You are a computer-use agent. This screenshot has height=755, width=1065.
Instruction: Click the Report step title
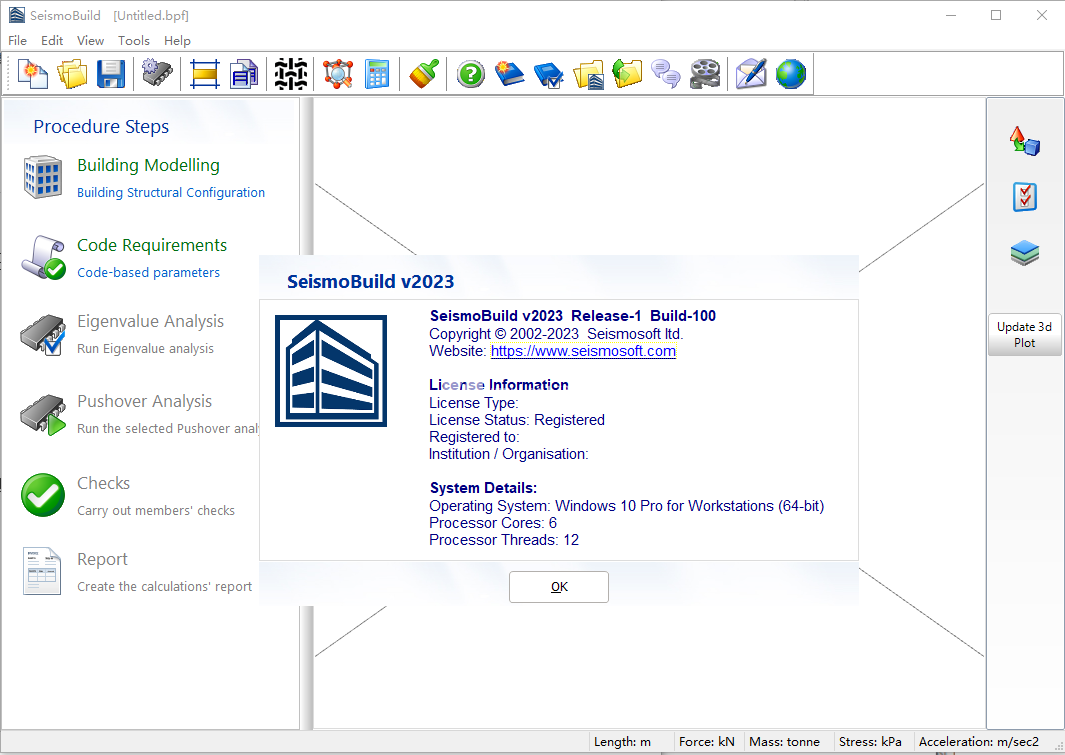tap(102, 559)
